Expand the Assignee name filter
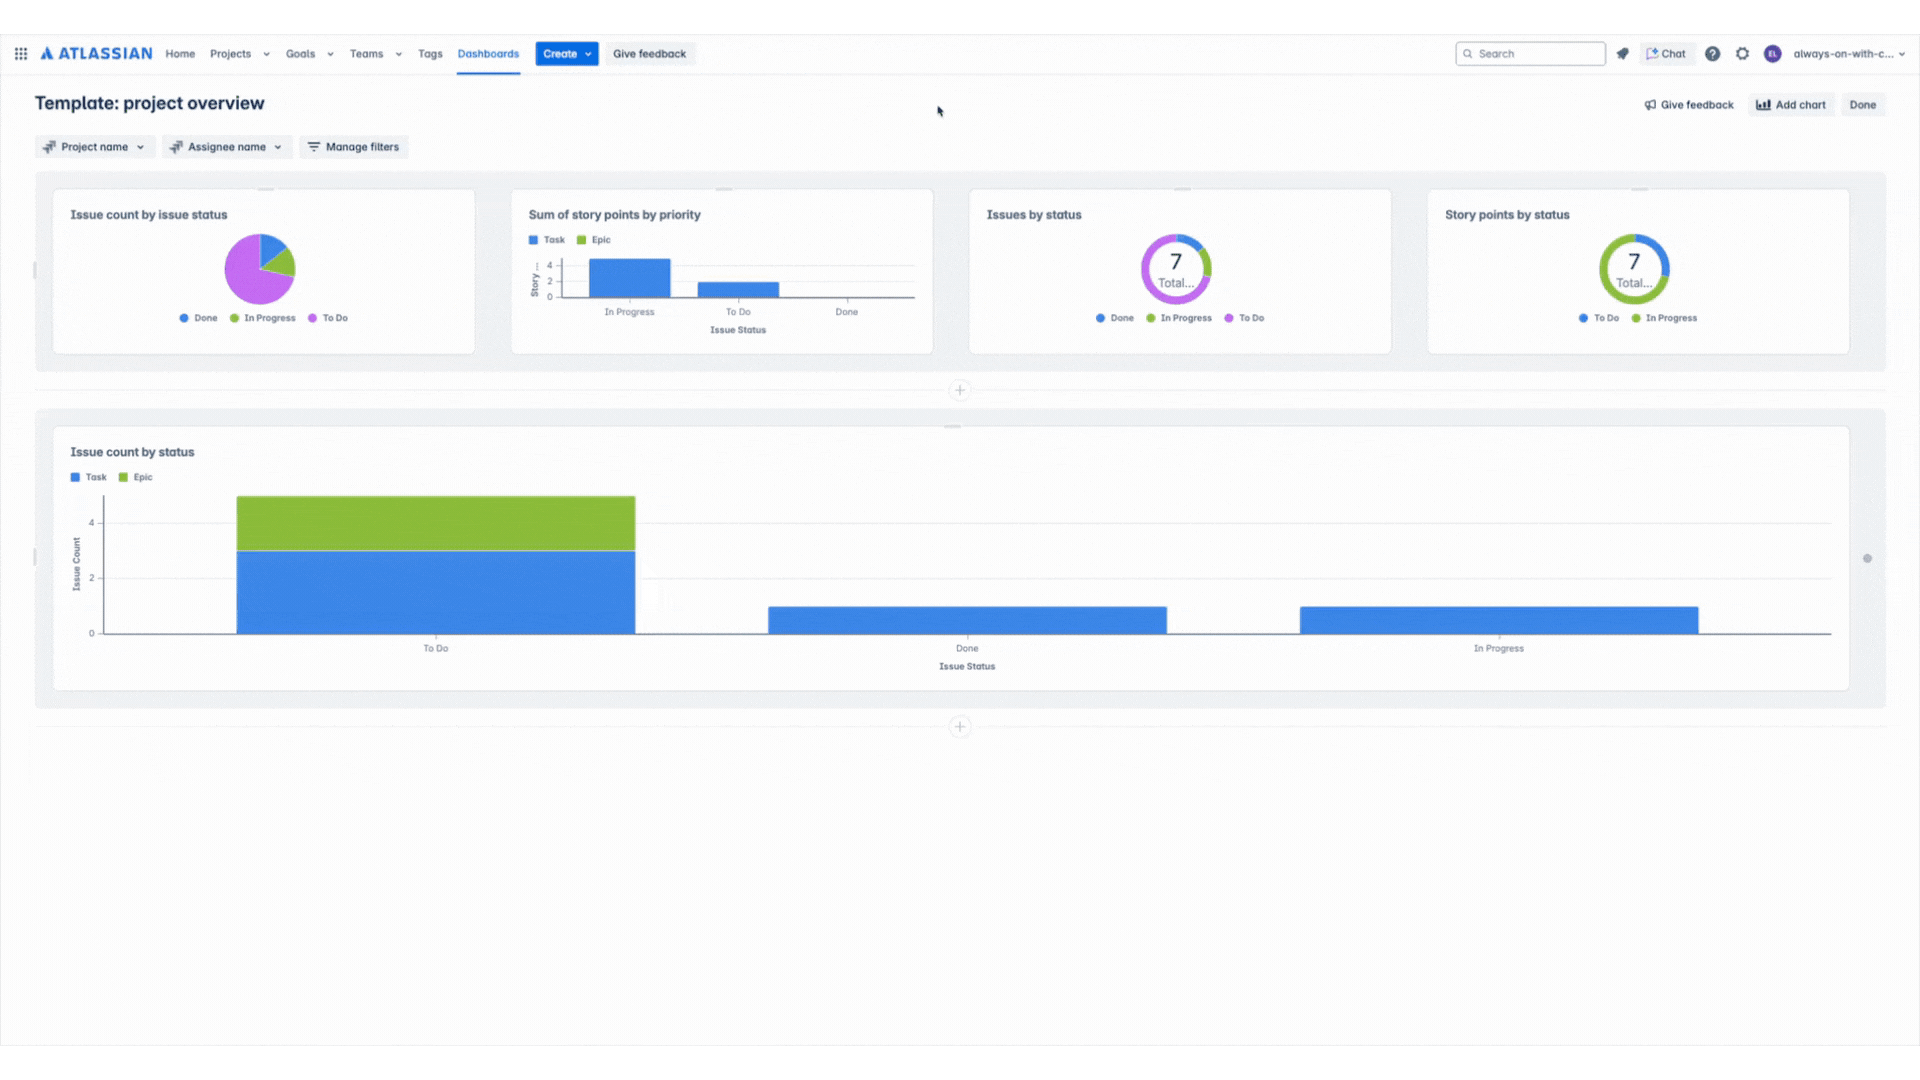Image resolution: width=1920 pixels, height=1080 pixels. [x=226, y=146]
